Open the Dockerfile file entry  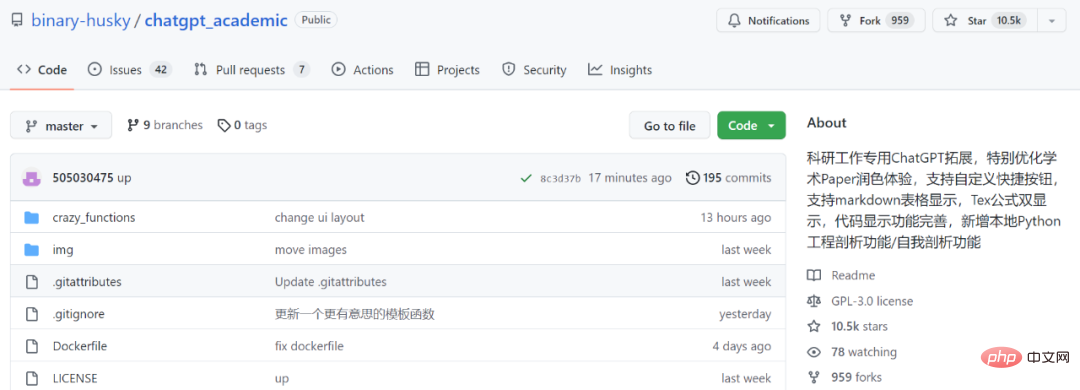80,346
